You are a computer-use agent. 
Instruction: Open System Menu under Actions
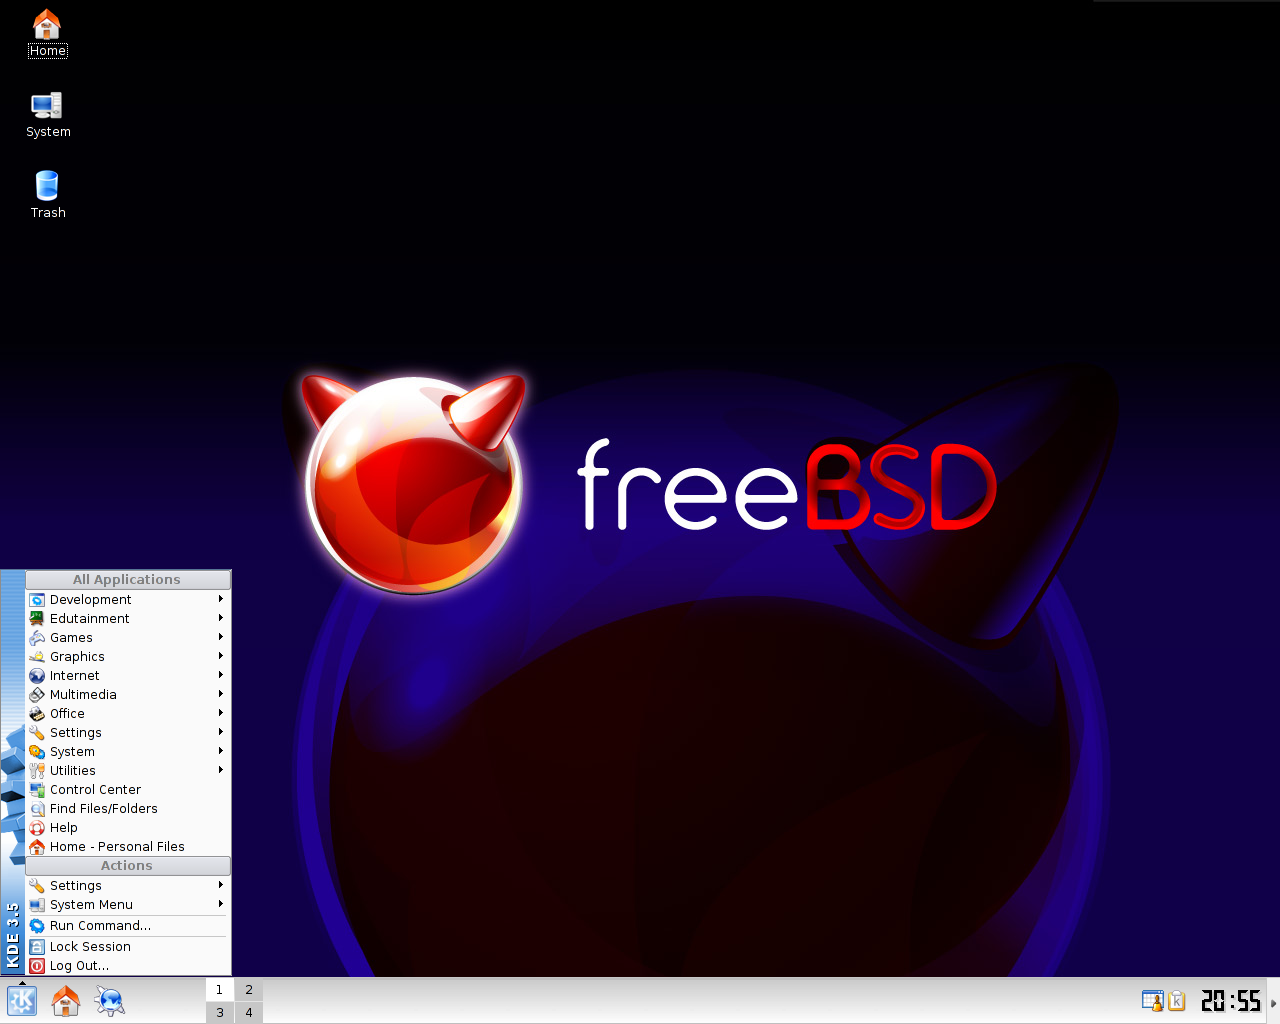128,905
